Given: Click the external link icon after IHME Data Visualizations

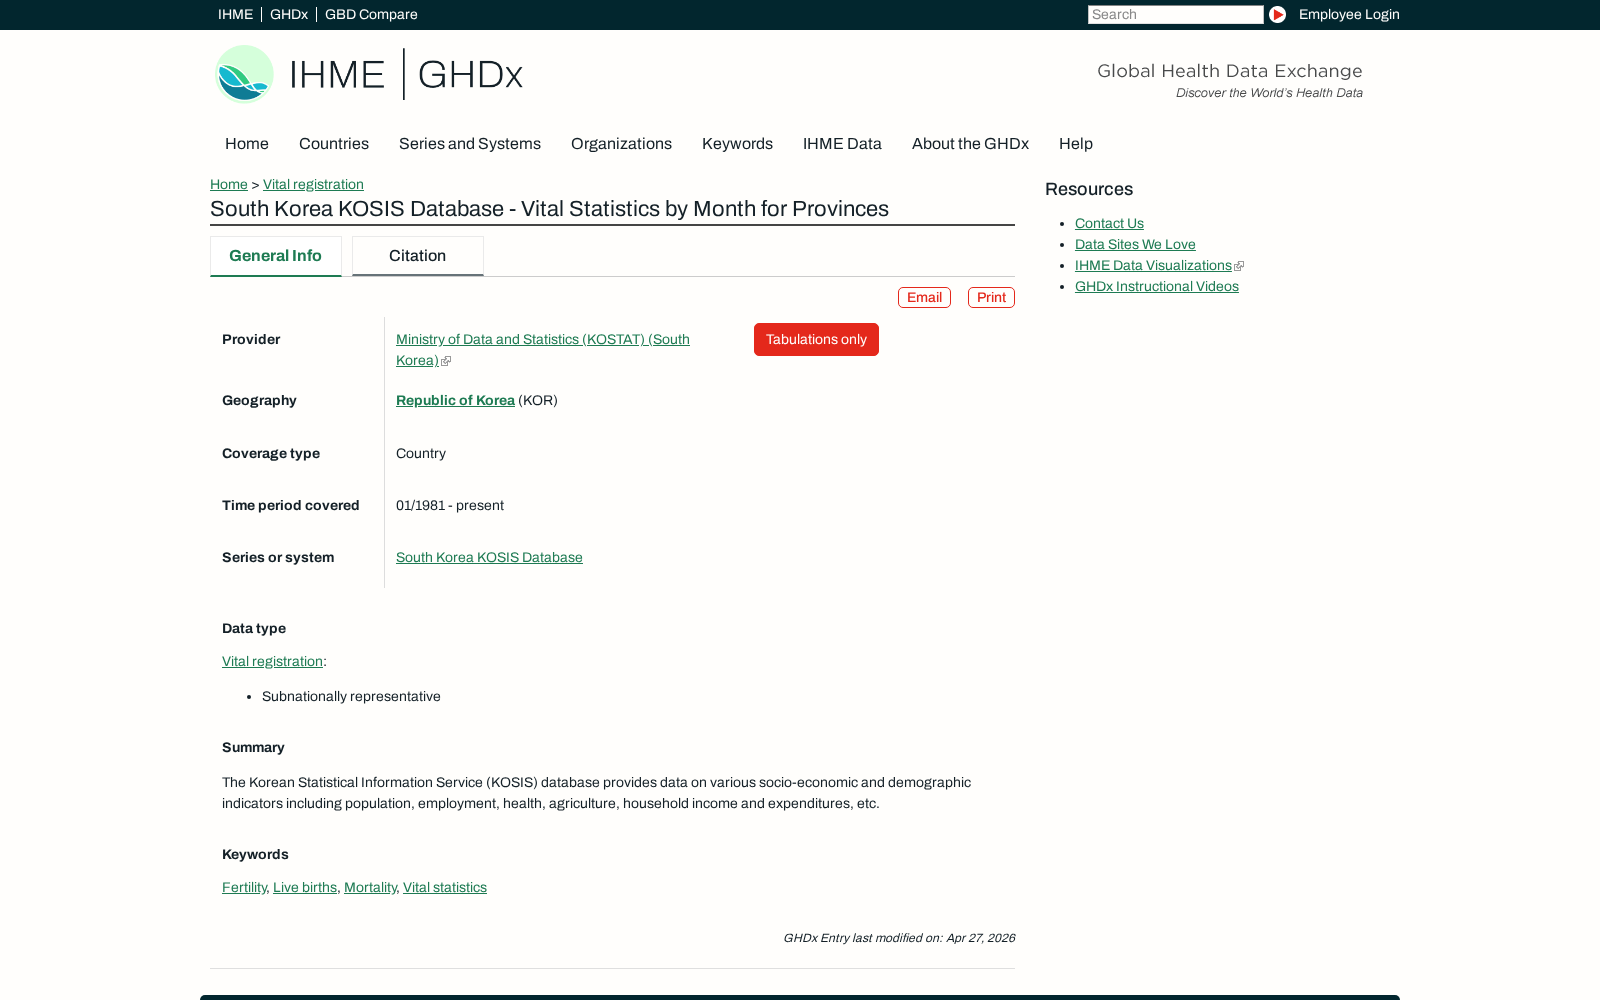Looking at the screenshot, I should 1239,266.
